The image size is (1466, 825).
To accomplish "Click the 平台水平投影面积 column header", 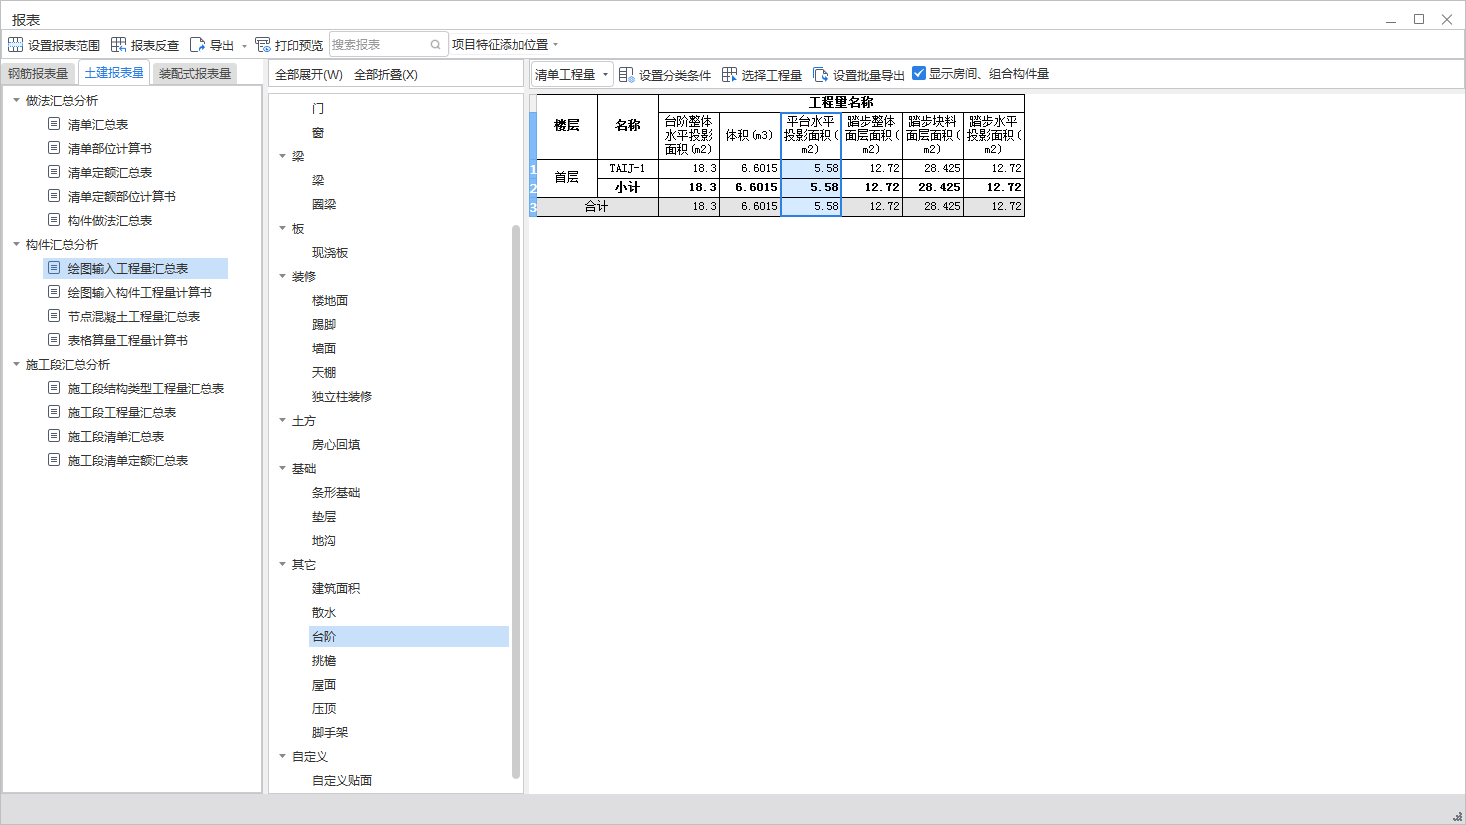I will point(811,136).
